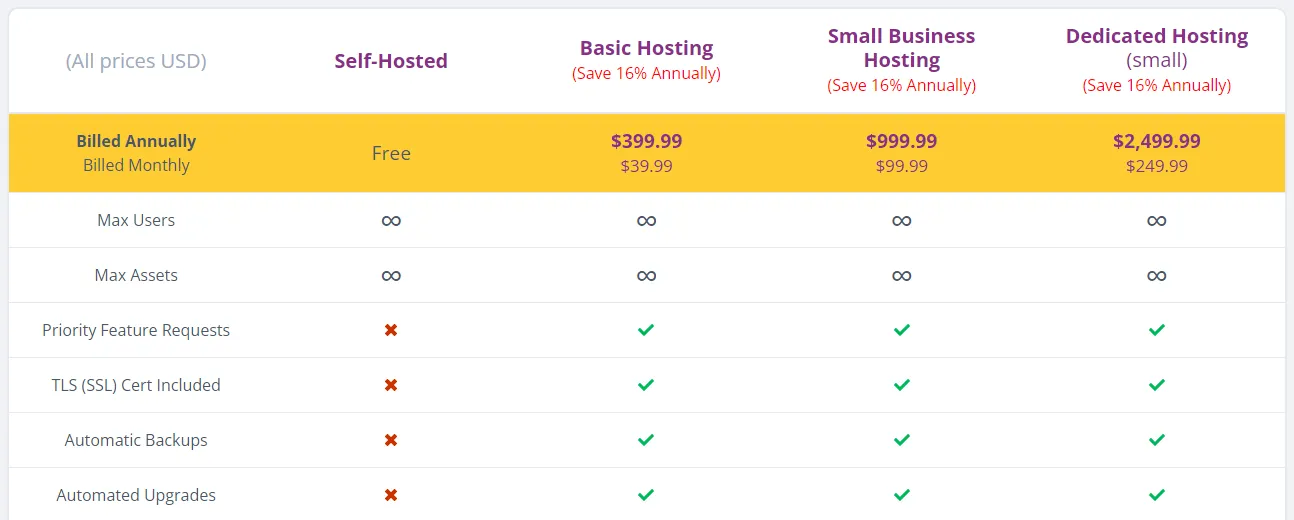
Task: Click Self-Hosted Max Users infinity symbol
Action: (x=391, y=220)
